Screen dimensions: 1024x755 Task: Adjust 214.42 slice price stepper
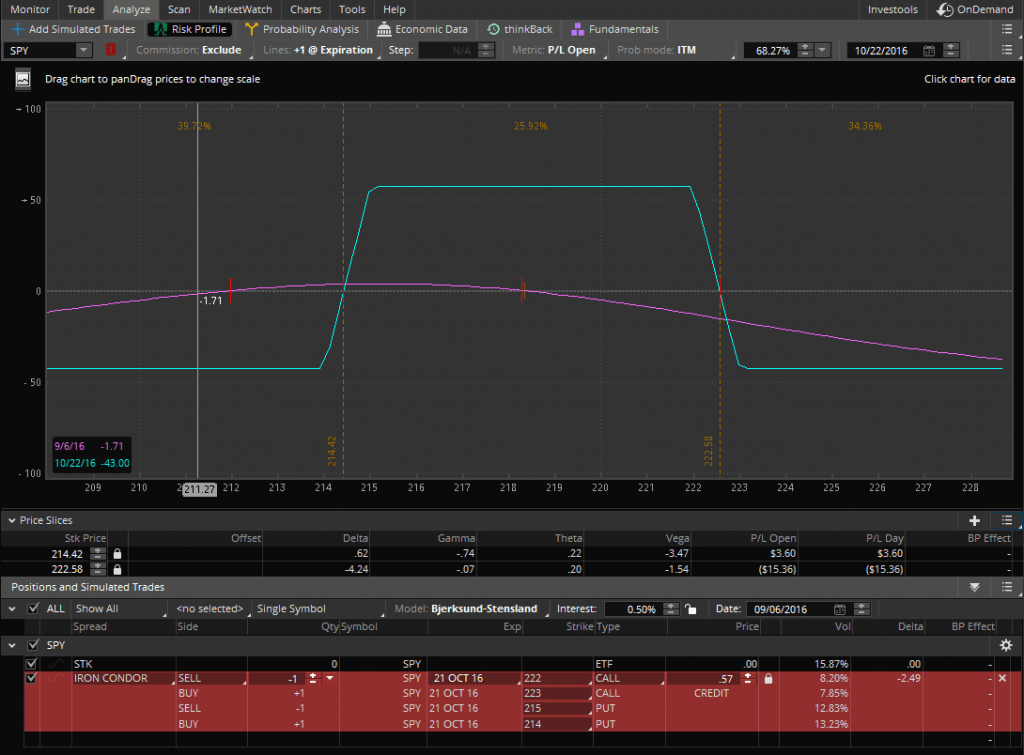click(98, 554)
